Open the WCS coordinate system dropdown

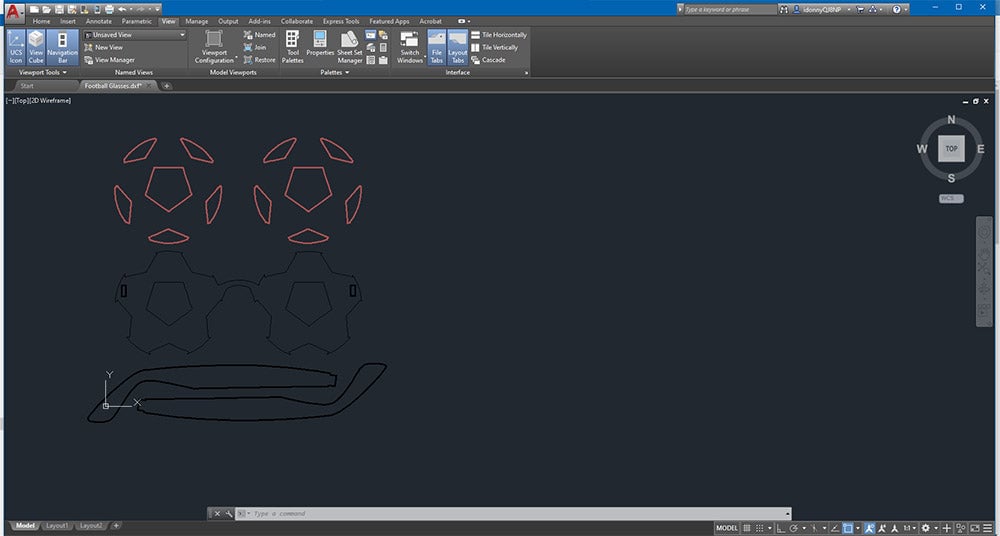(x=950, y=198)
